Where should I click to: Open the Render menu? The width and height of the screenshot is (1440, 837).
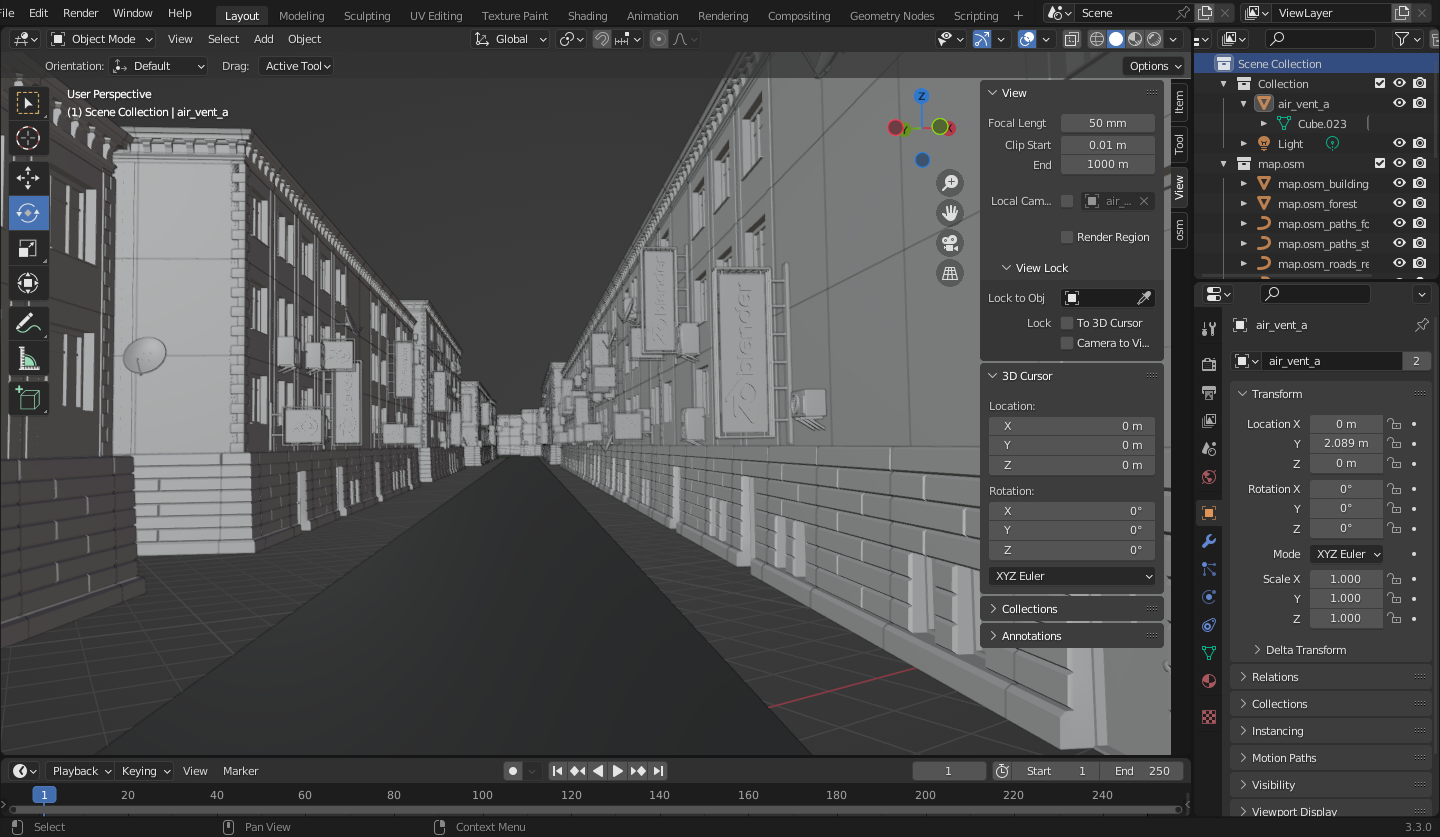coord(81,13)
